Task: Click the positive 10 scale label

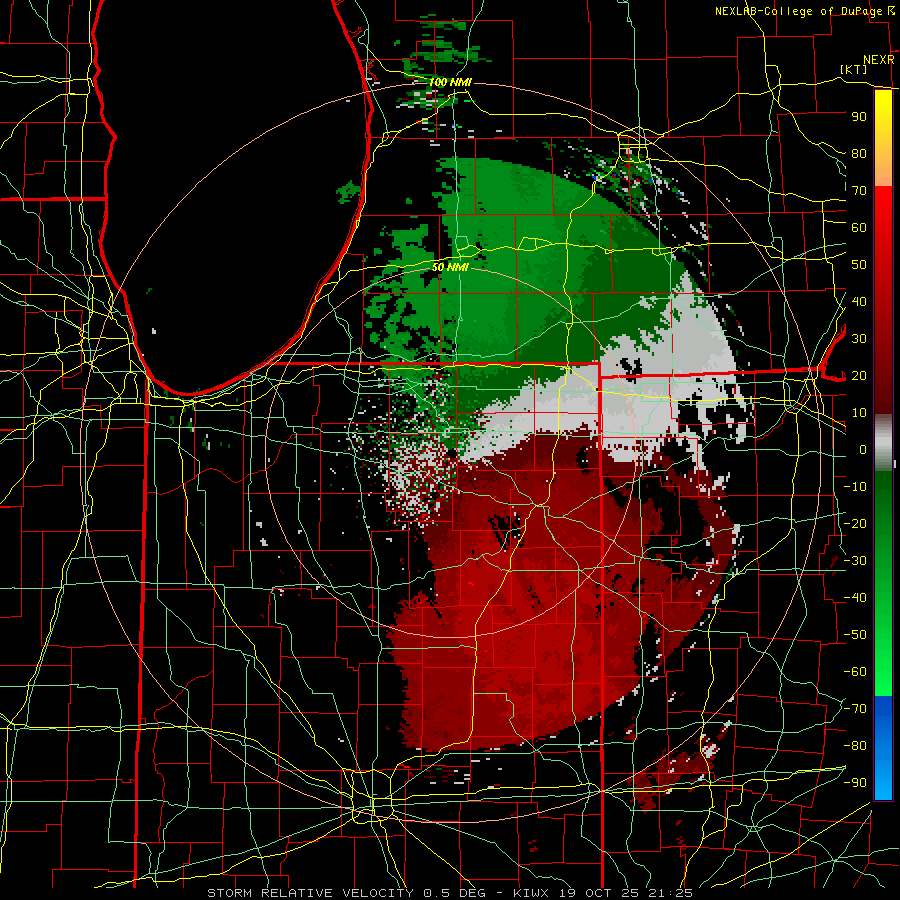Action: [x=858, y=413]
